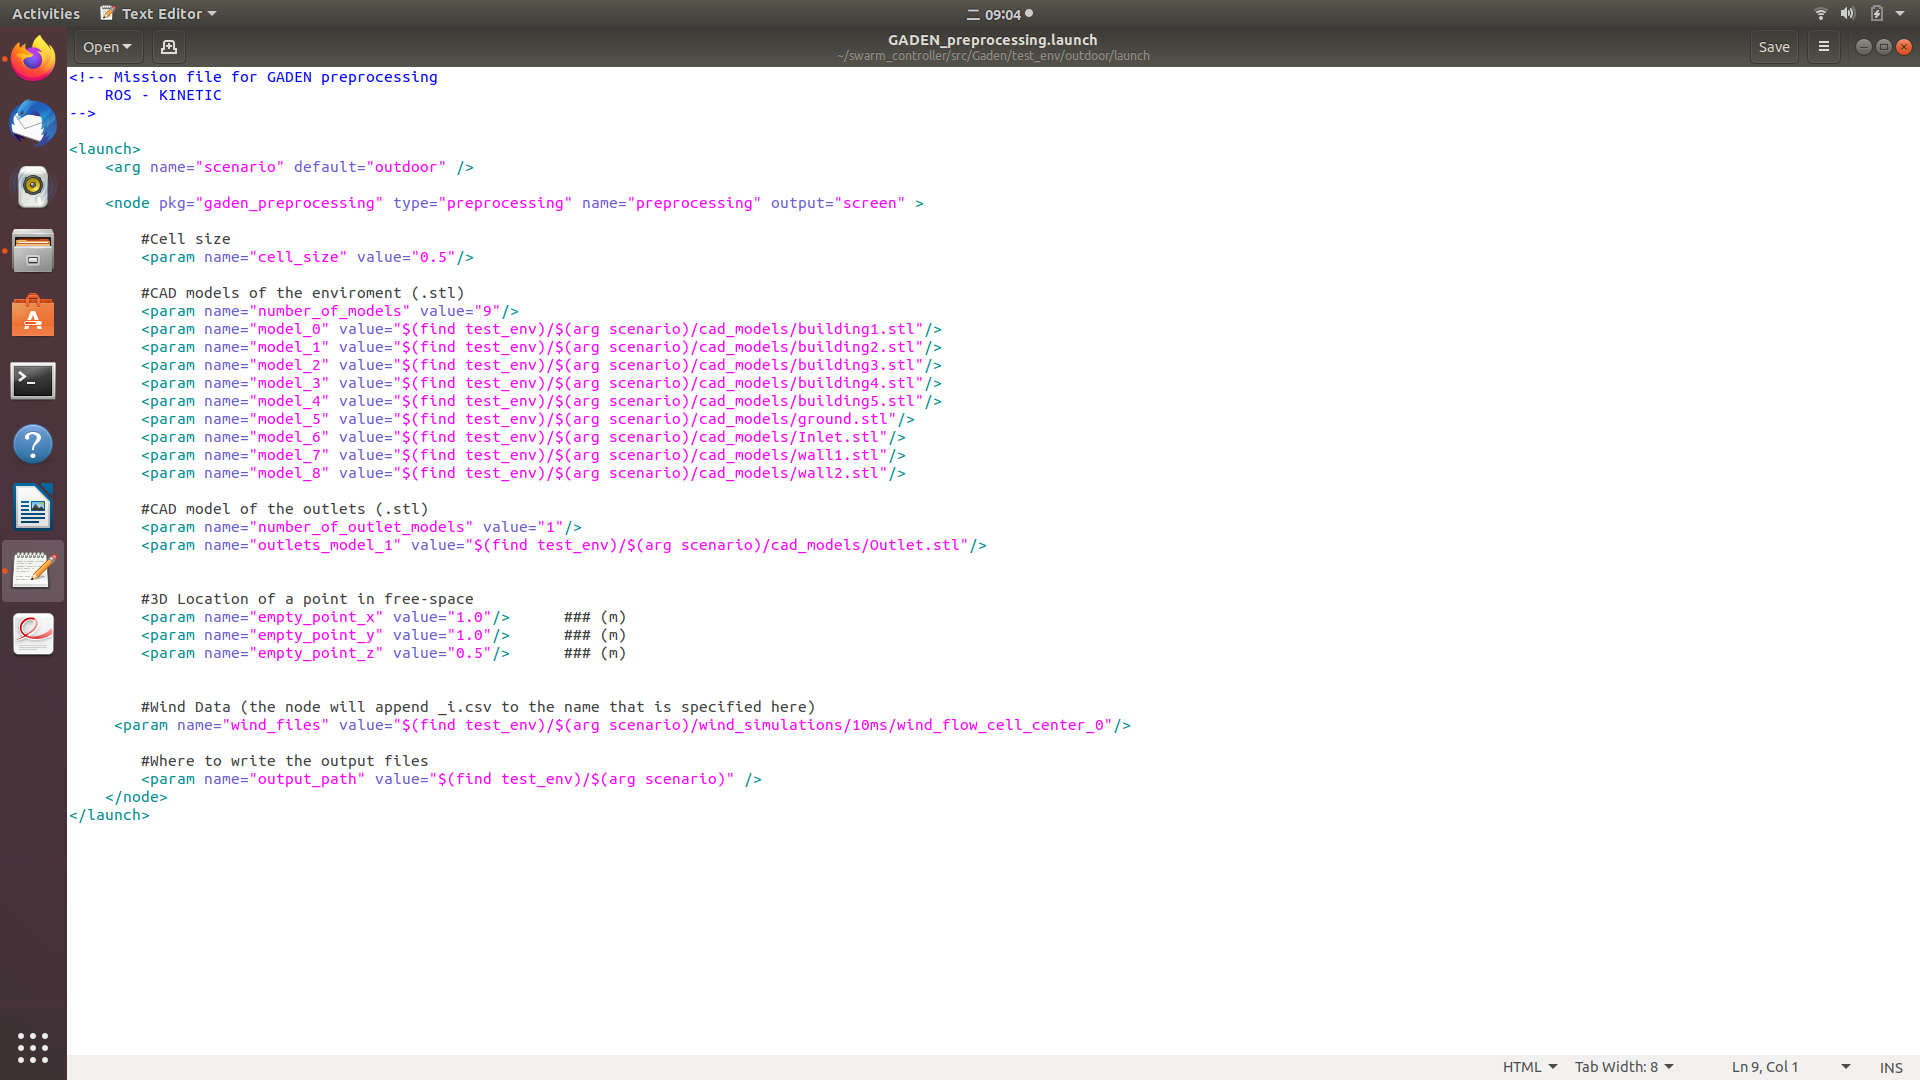
Task: Open the Files application
Action: pyautogui.click(x=33, y=251)
